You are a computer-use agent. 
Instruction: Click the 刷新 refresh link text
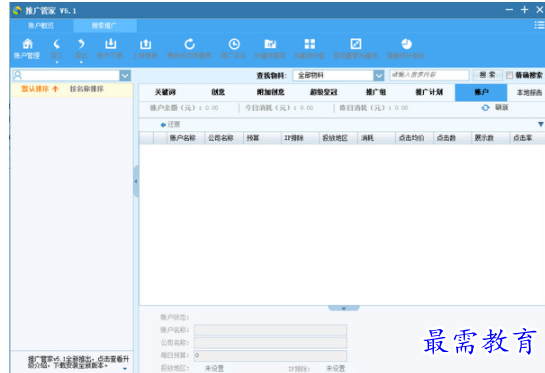502,107
